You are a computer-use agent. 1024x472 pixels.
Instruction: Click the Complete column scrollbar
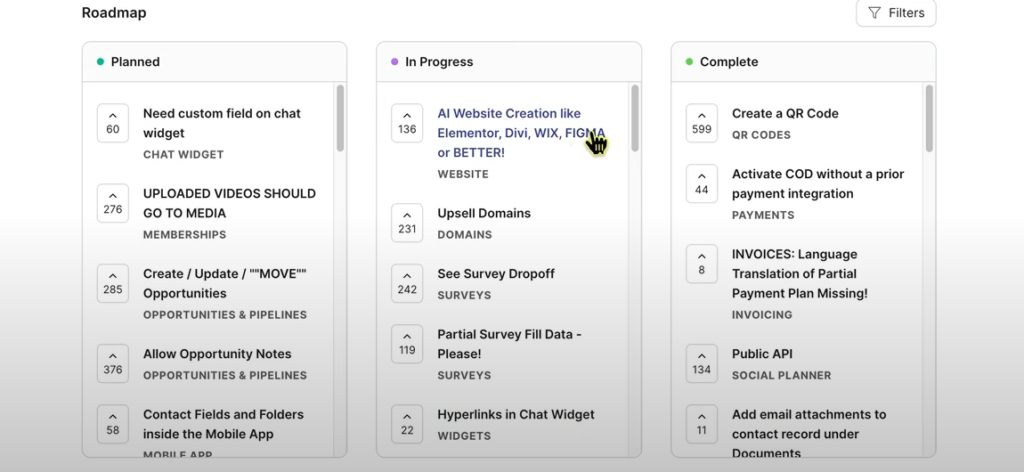point(929,118)
